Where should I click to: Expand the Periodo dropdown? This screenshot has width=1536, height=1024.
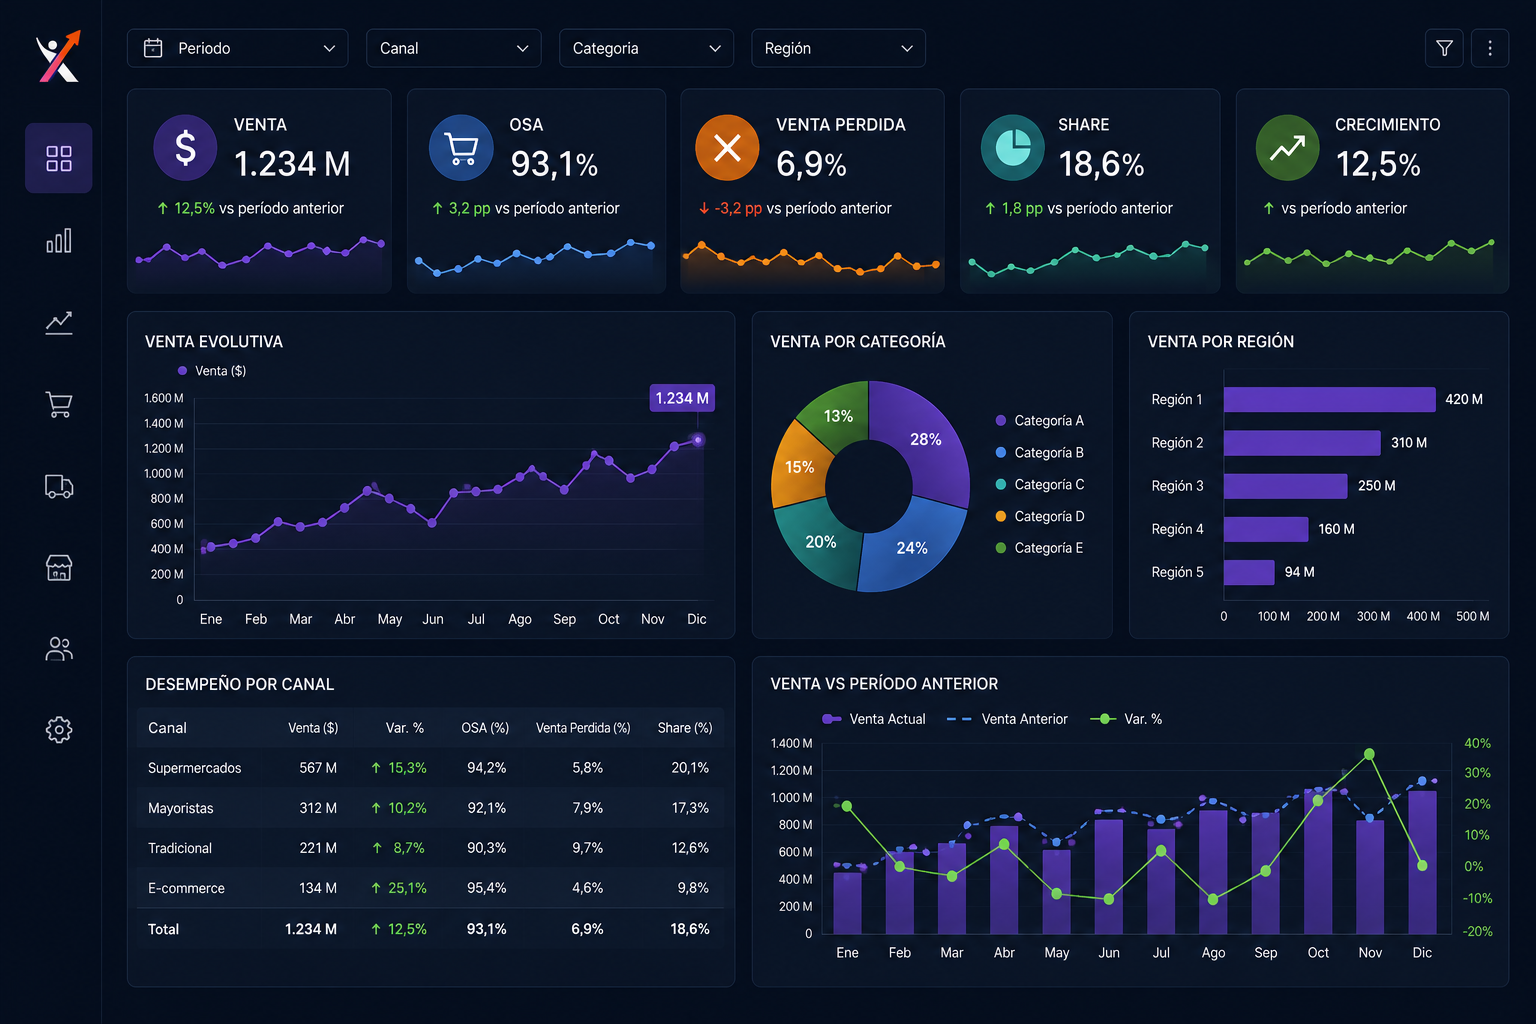click(238, 48)
